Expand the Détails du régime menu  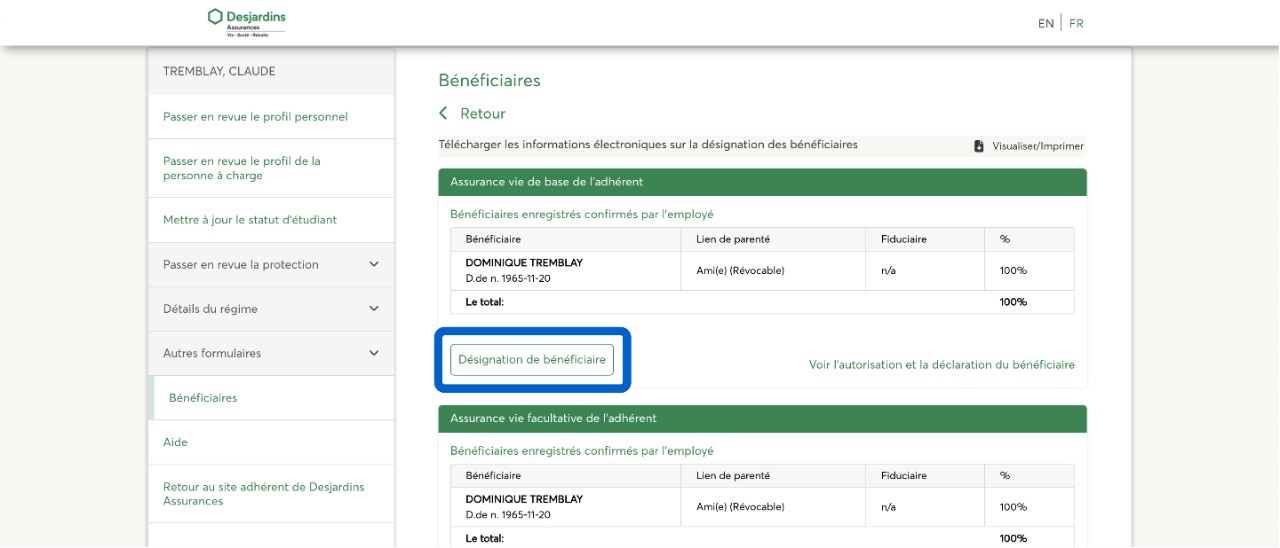(x=374, y=309)
